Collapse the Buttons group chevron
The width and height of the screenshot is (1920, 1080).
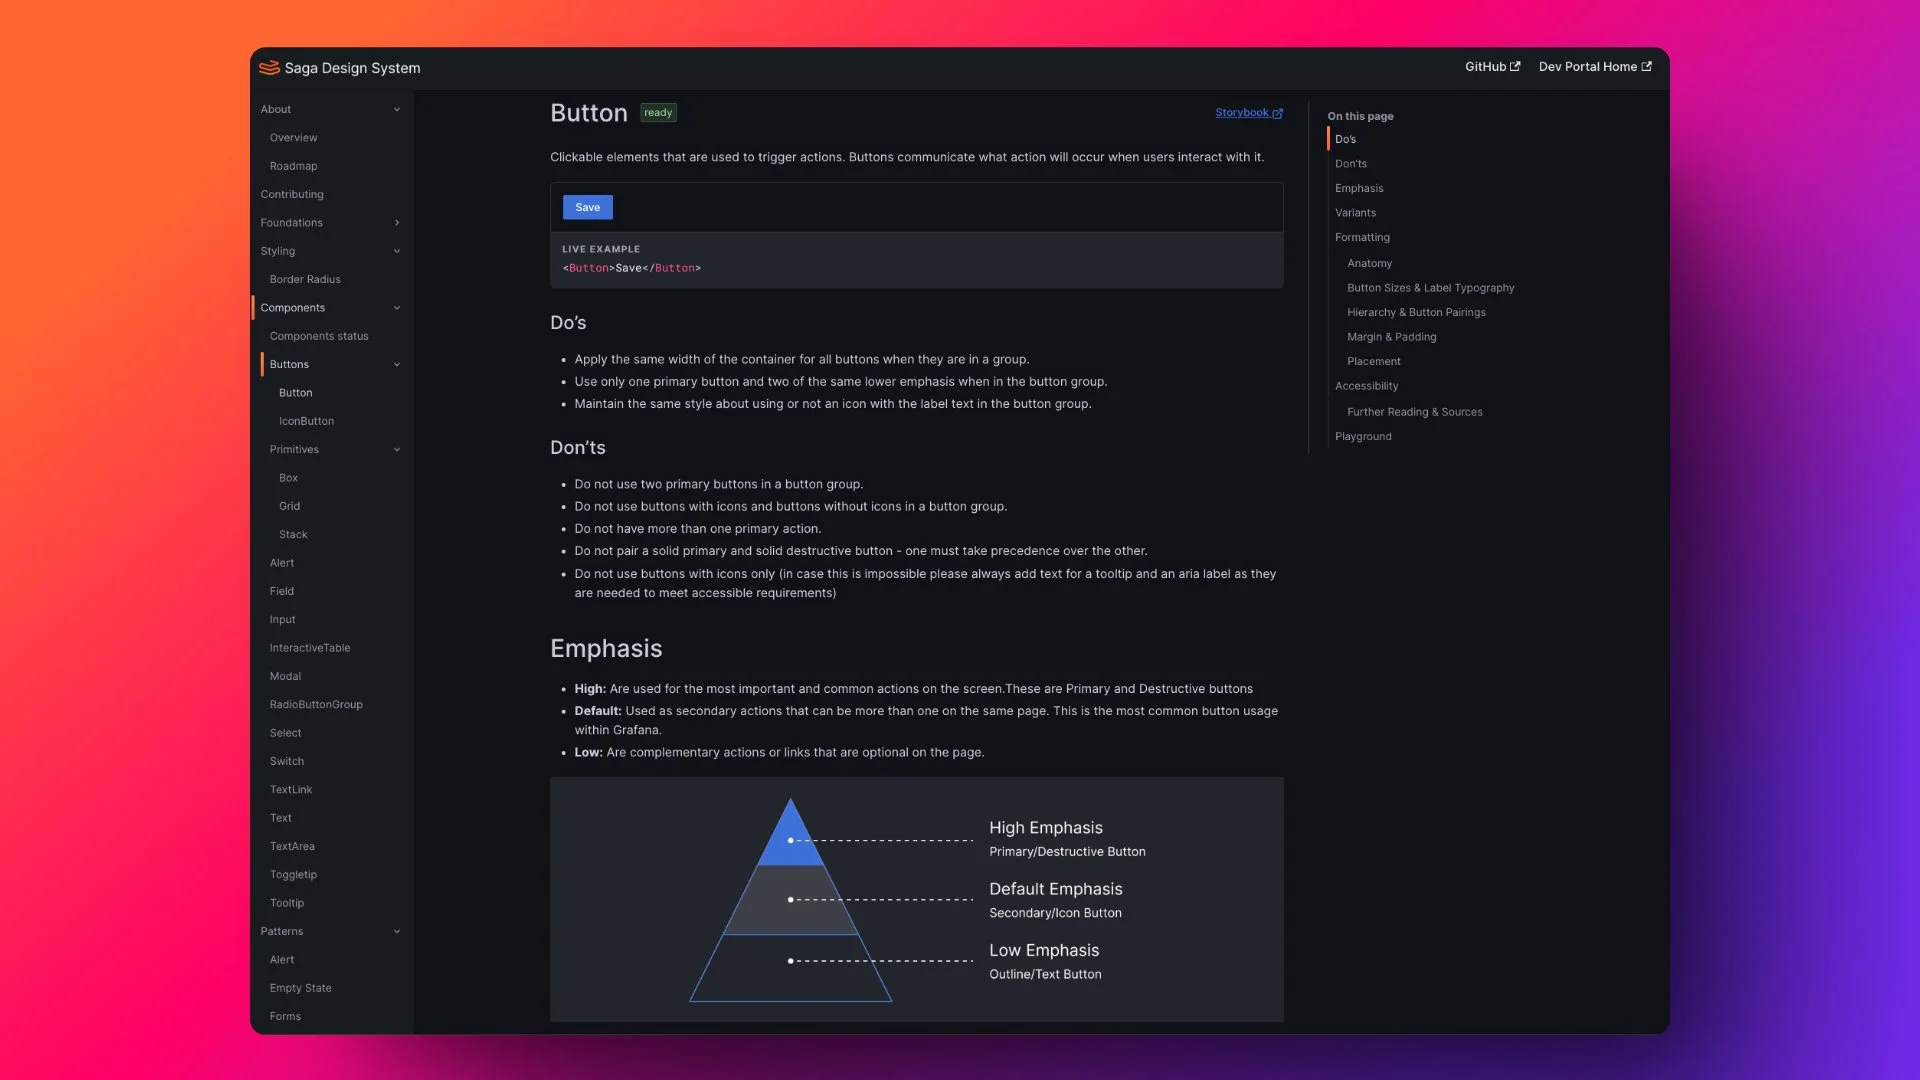397,365
